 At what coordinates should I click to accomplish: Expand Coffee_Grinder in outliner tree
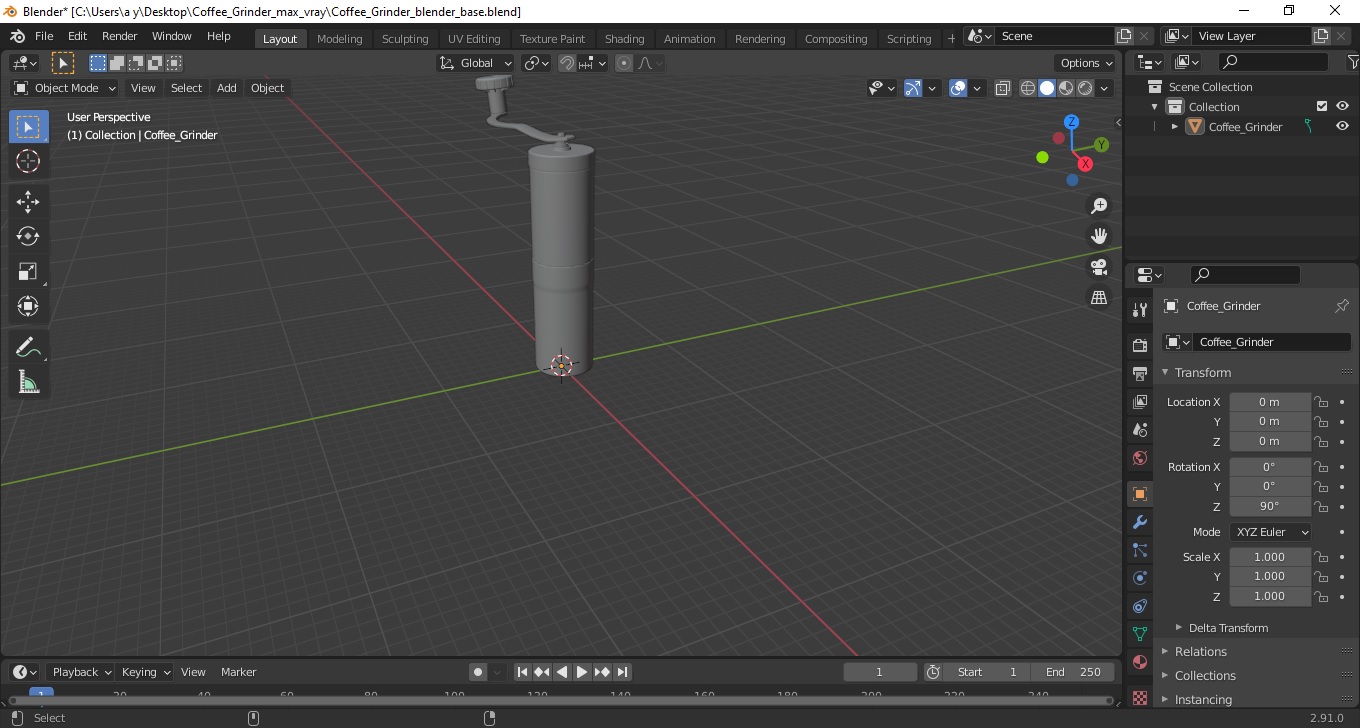(x=1174, y=127)
